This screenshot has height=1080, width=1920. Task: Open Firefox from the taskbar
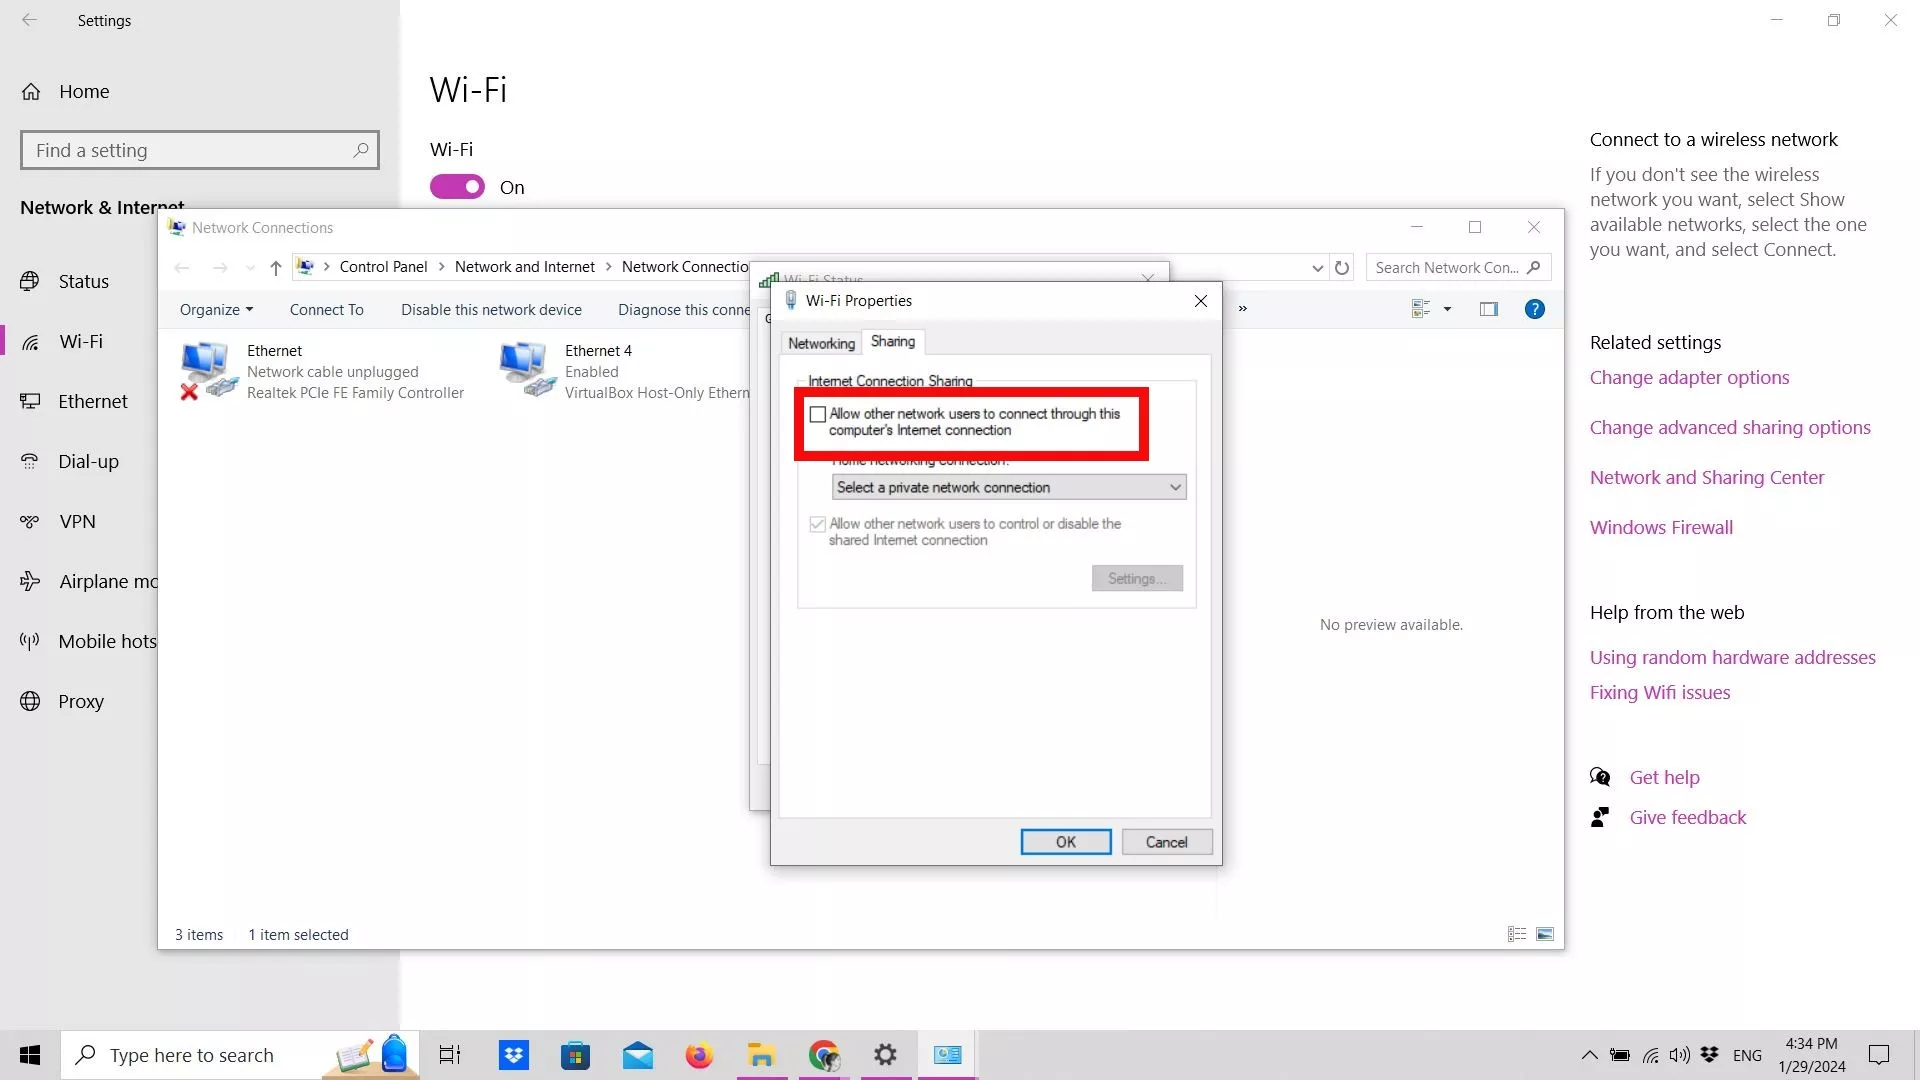tap(699, 1055)
